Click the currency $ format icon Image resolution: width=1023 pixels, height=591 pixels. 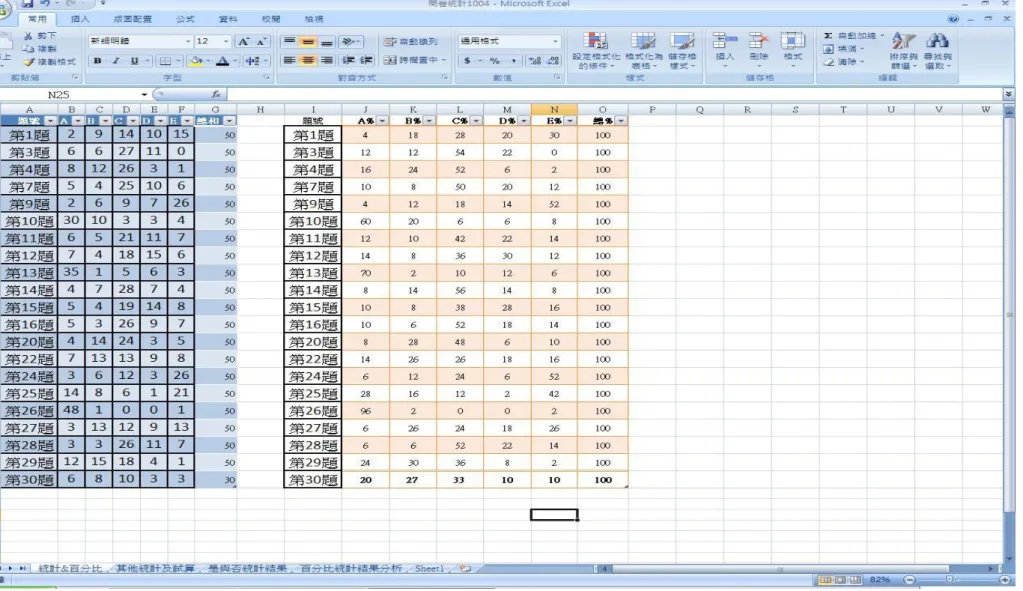467,61
